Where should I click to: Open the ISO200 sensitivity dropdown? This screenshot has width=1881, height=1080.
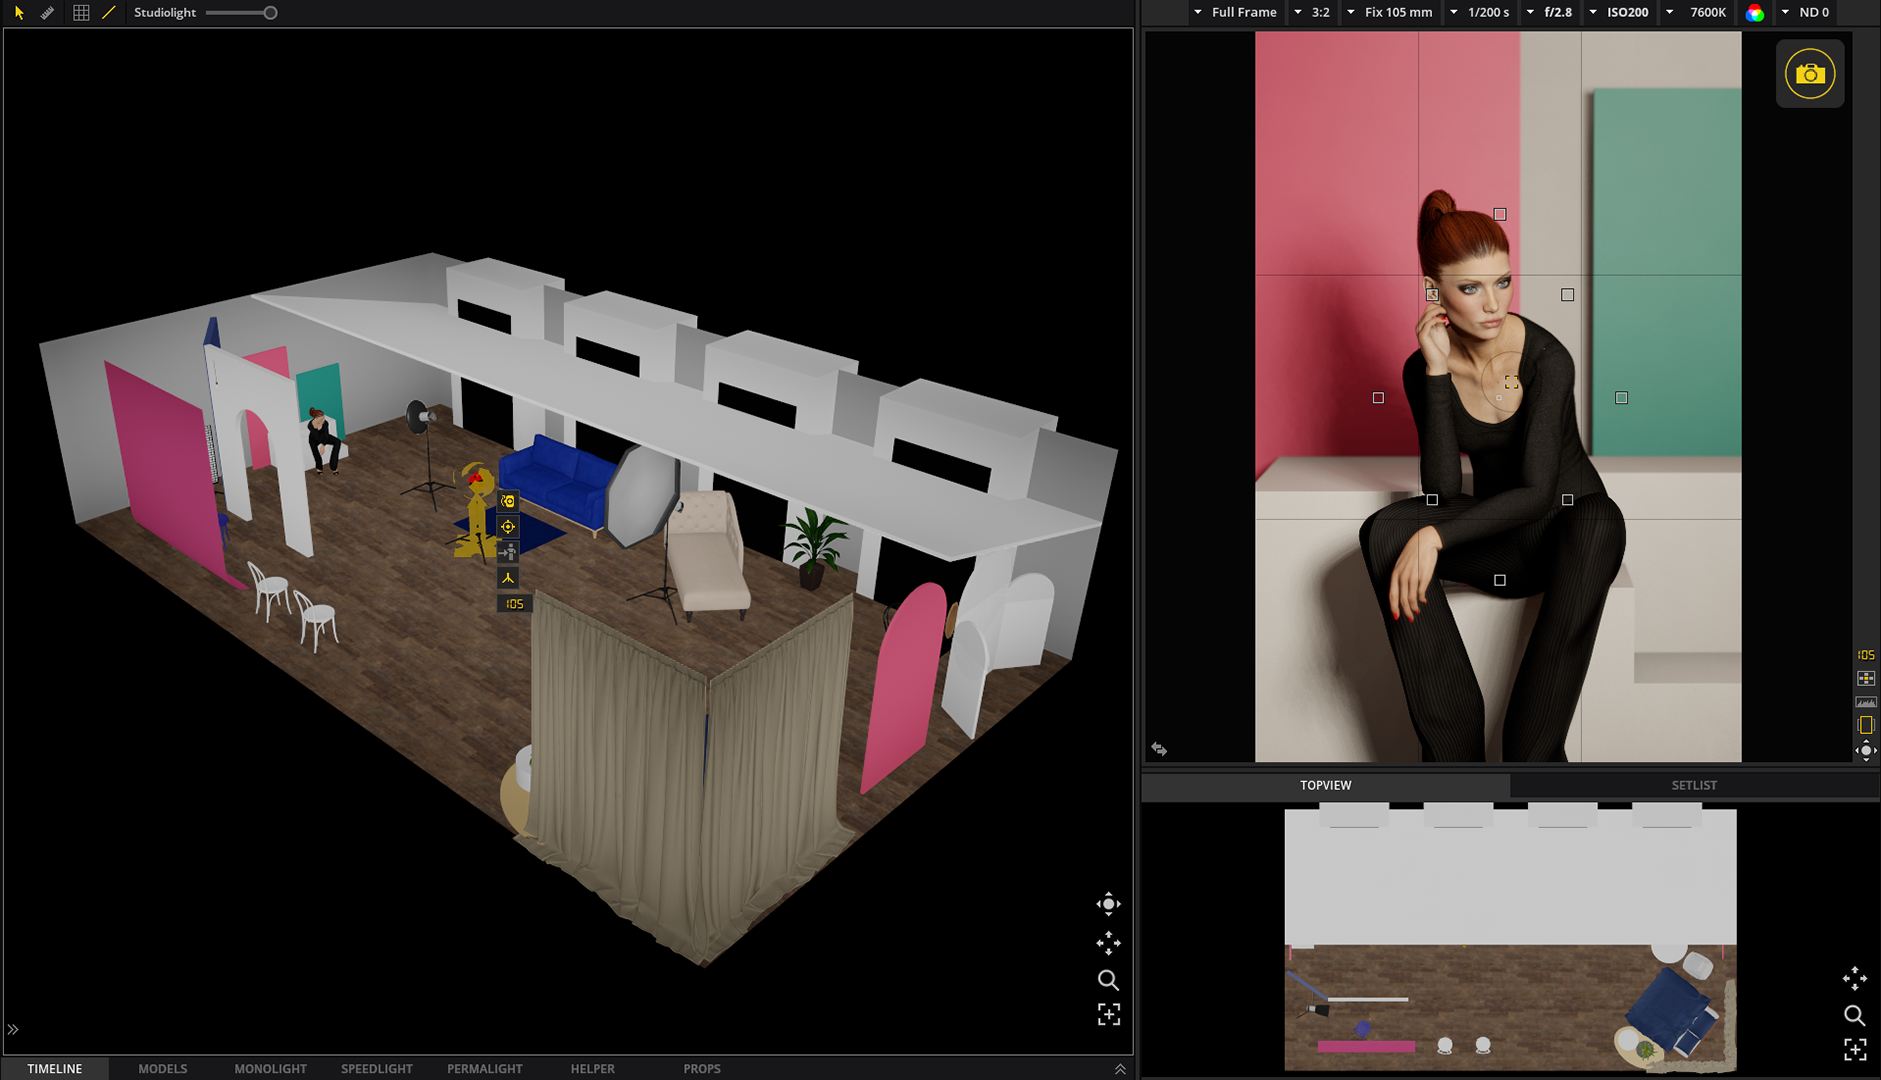pos(1618,13)
